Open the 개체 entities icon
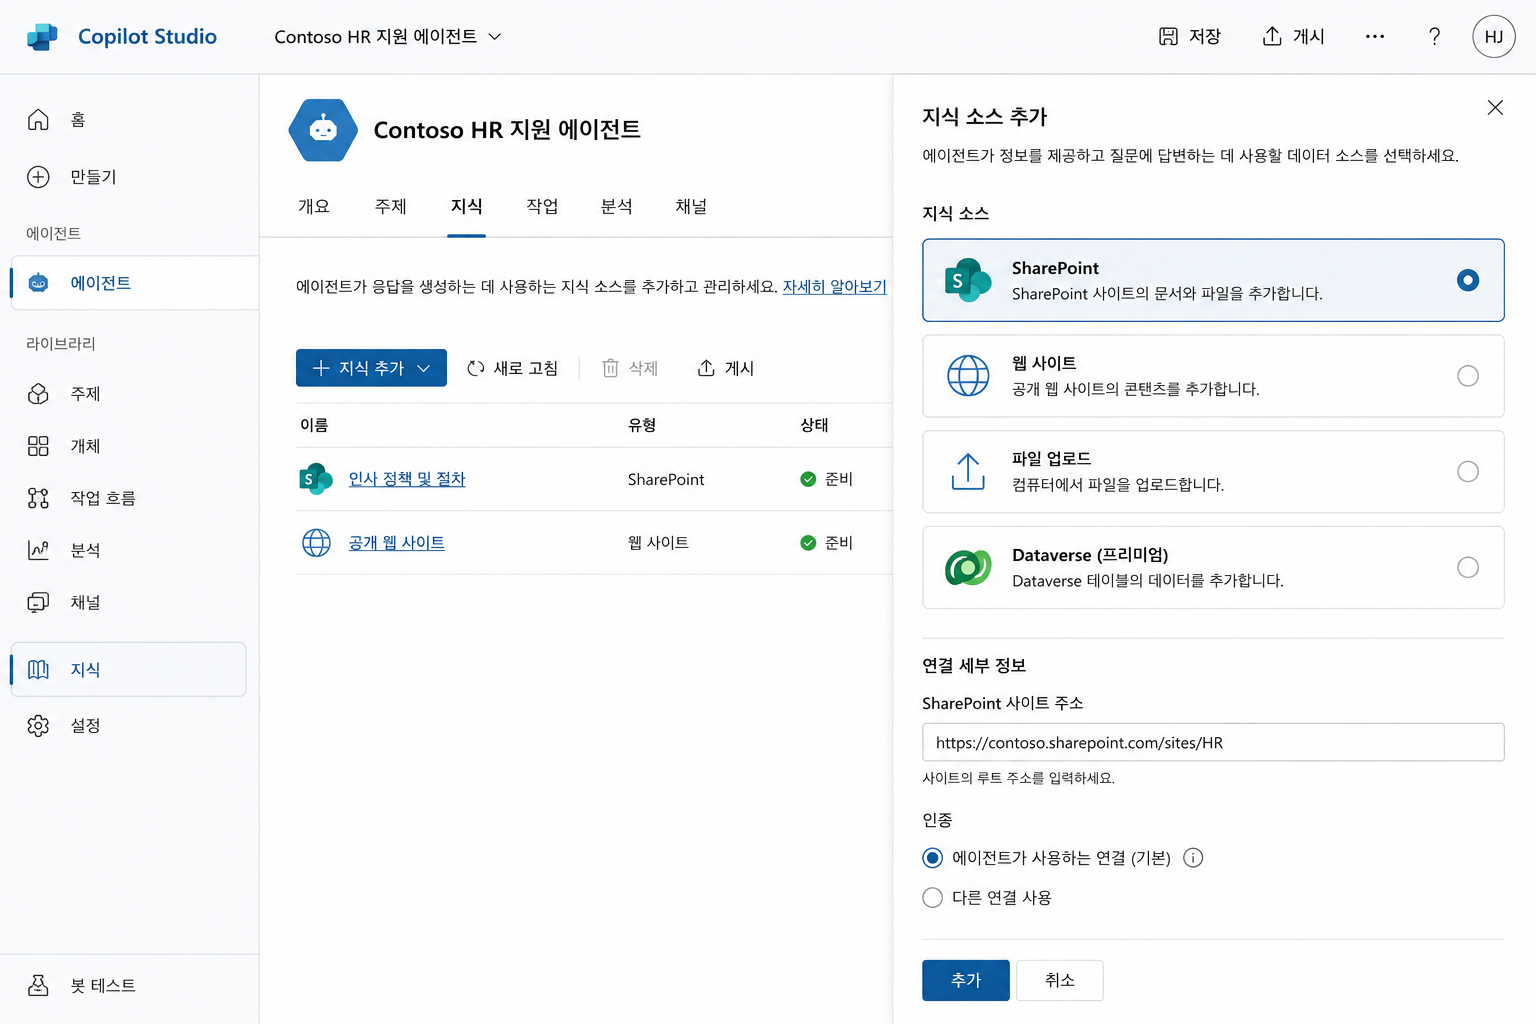 click(x=38, y=446)
